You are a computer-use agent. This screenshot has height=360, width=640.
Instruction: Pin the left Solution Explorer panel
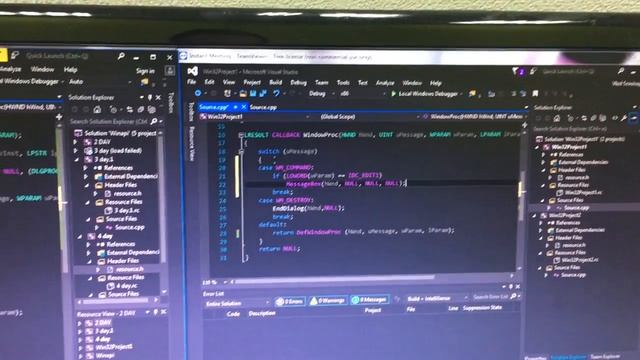click(x=150, y=97)
